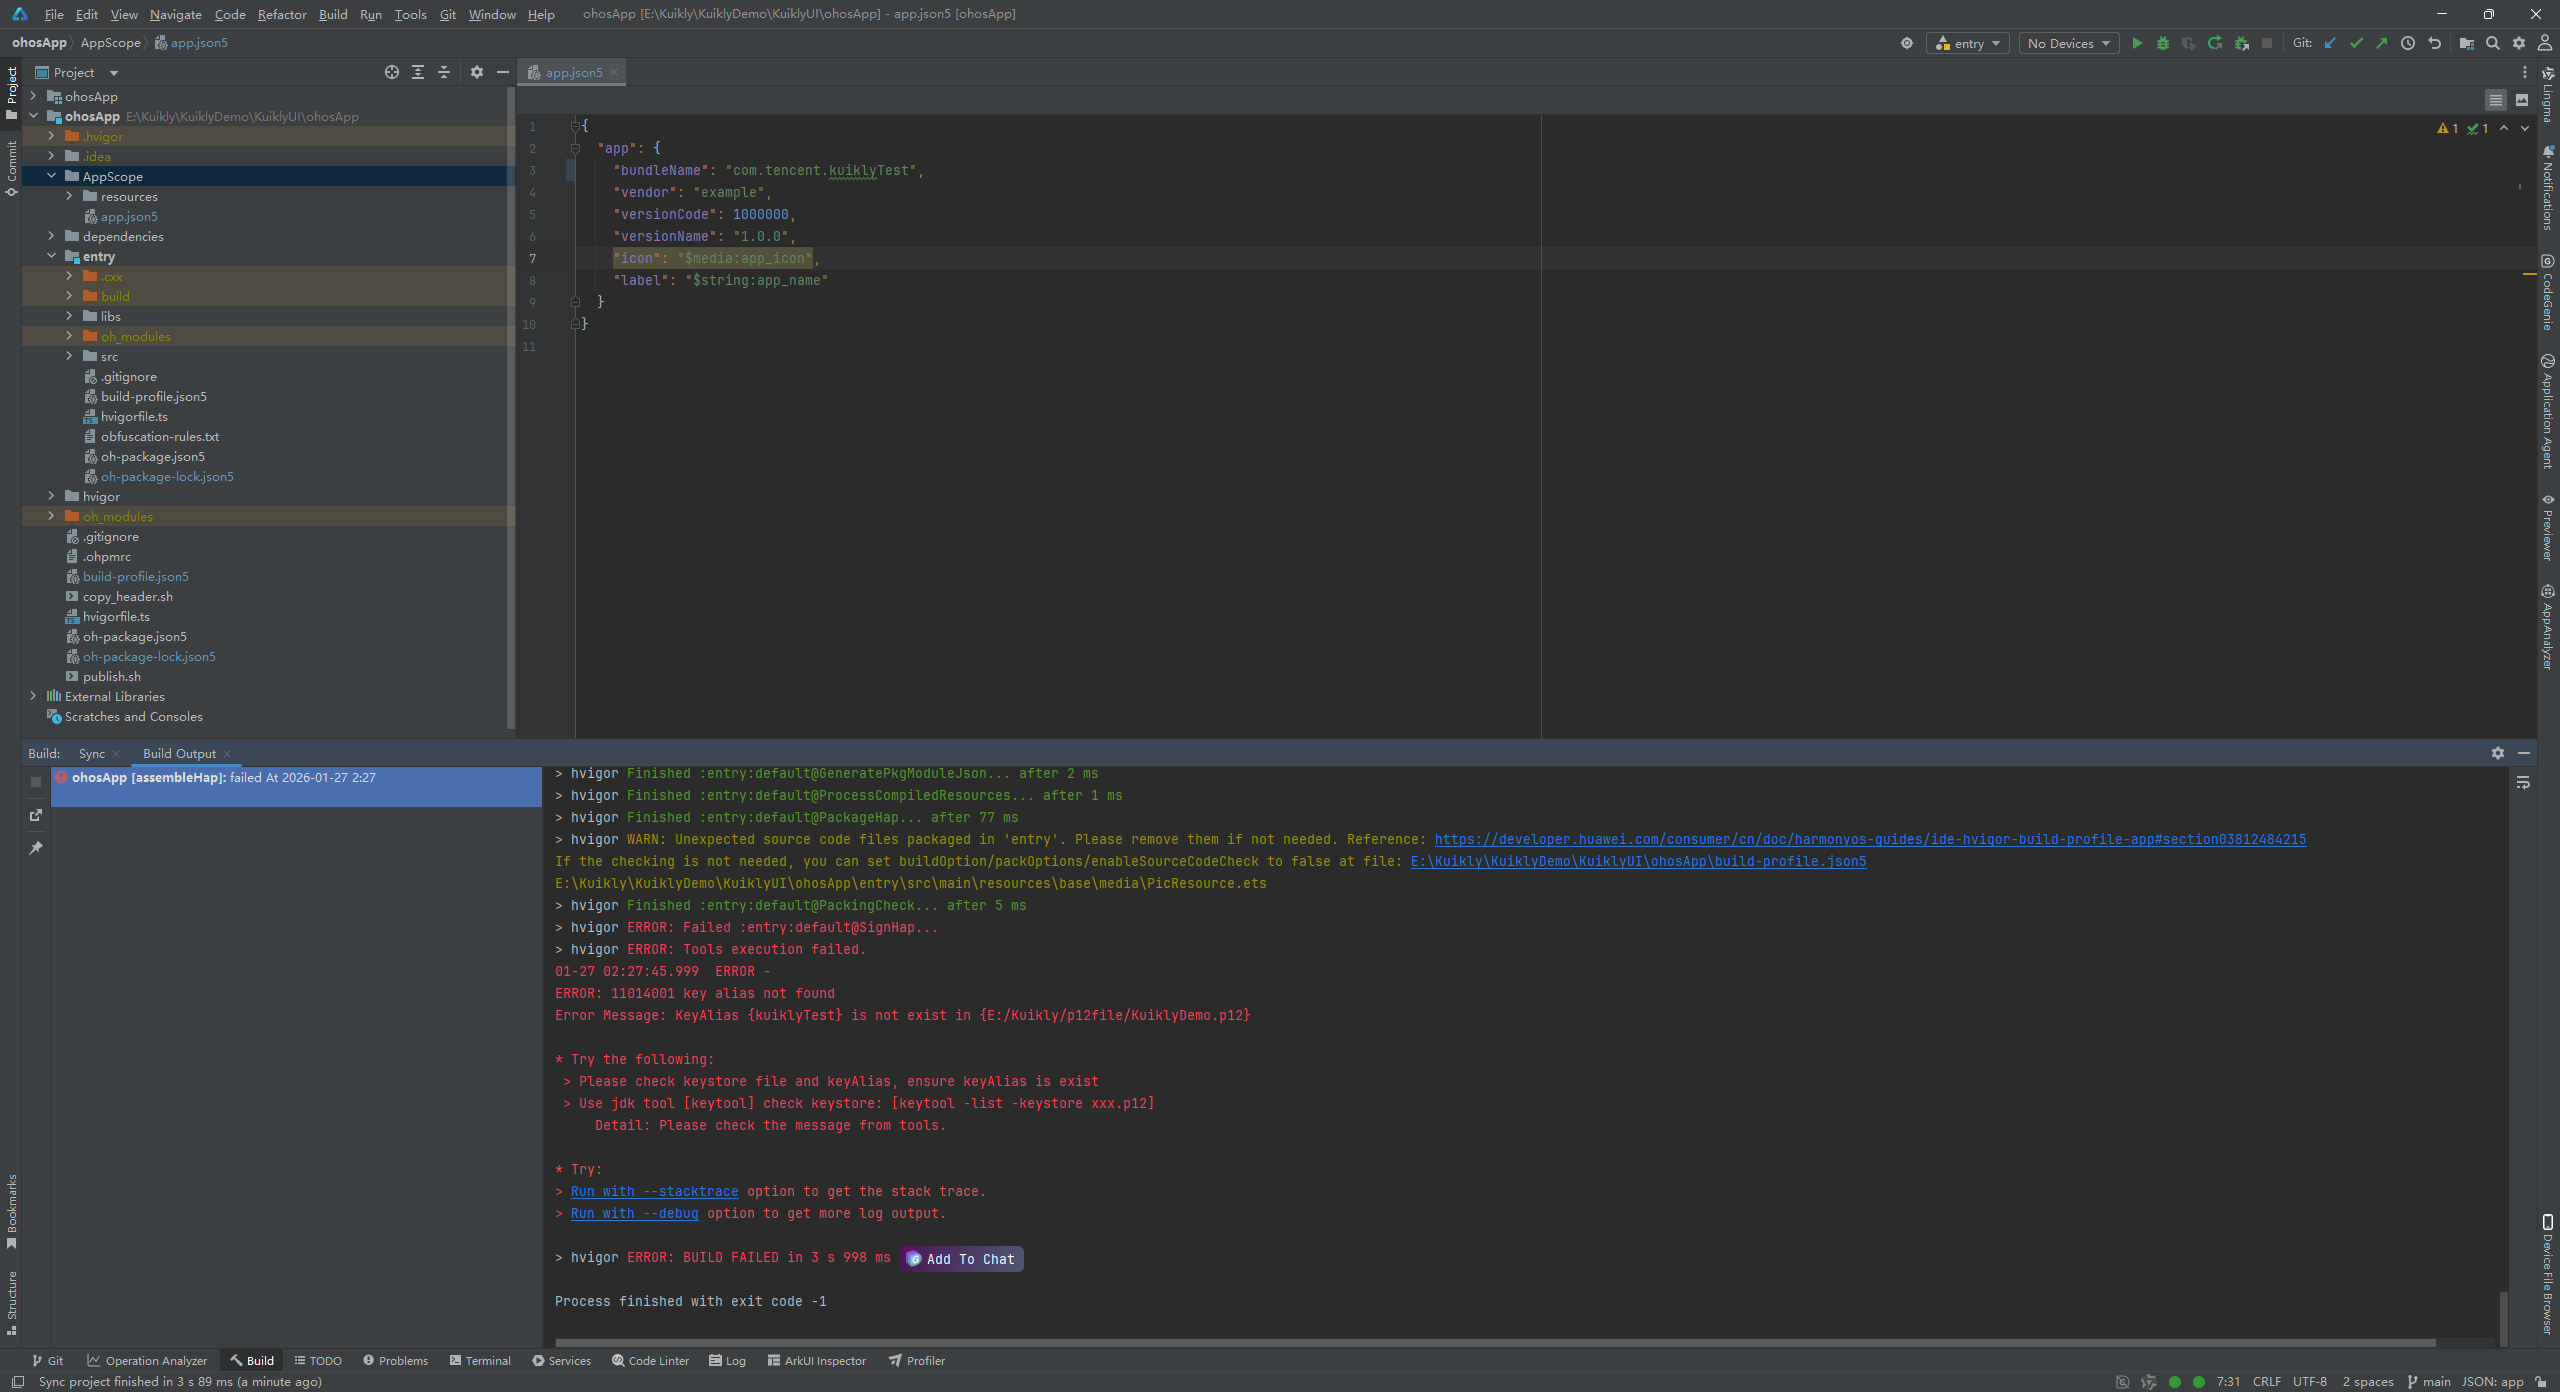2560x1392 pixels.
Task: Click the Run with --stacktrace link
Action: [654, 1191]
